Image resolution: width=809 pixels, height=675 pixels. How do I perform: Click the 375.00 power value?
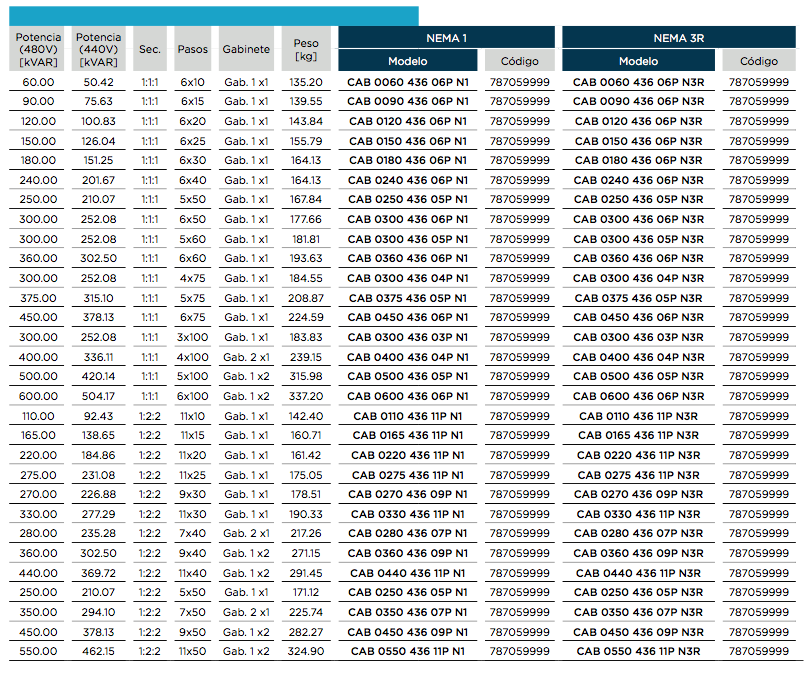[38, 298]
